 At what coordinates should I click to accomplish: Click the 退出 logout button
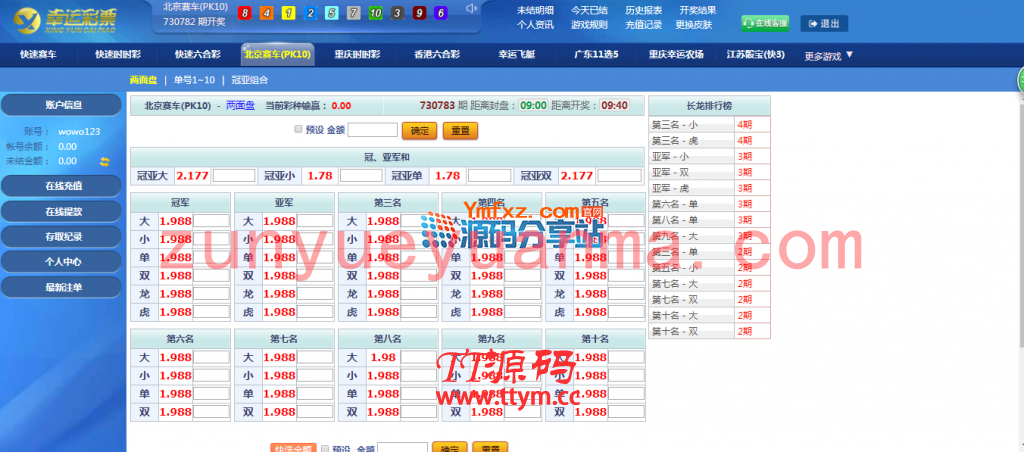point(824,24)
